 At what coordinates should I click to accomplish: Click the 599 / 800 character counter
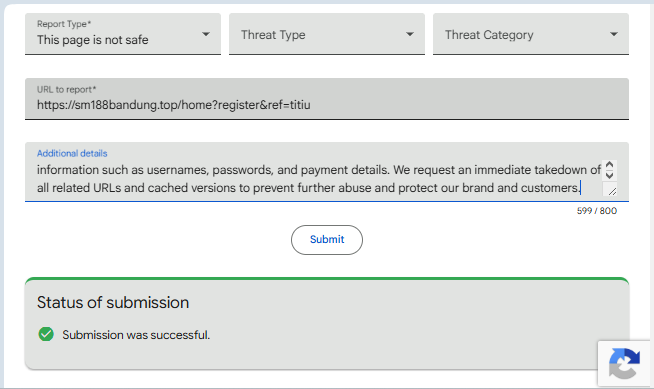pyautogui.click(x=596, y=211)
